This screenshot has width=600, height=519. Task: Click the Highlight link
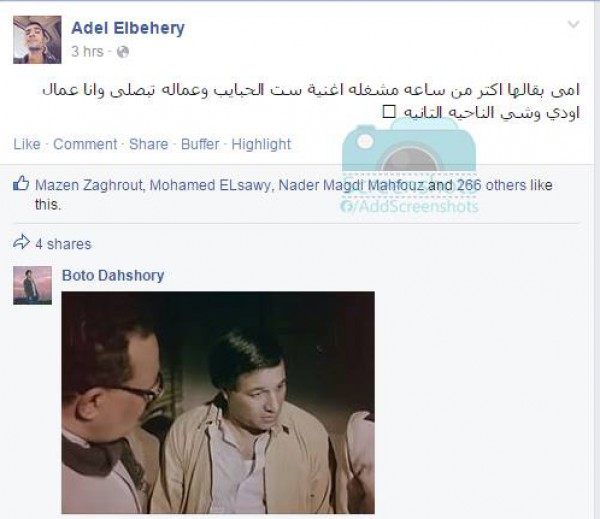[x=261, y=145]
